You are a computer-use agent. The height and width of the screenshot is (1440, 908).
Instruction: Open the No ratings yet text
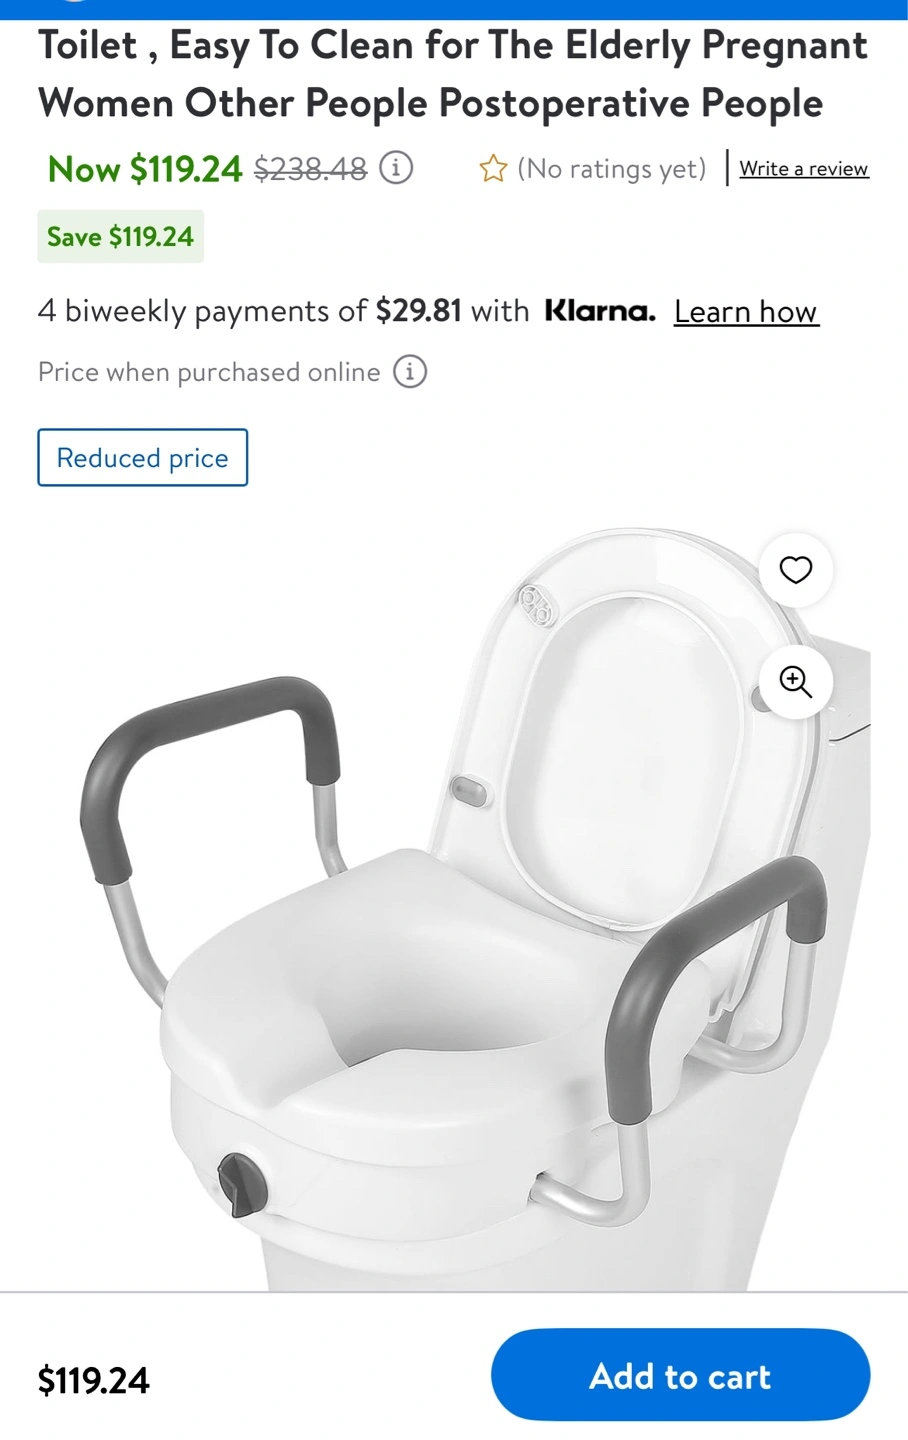612,169
